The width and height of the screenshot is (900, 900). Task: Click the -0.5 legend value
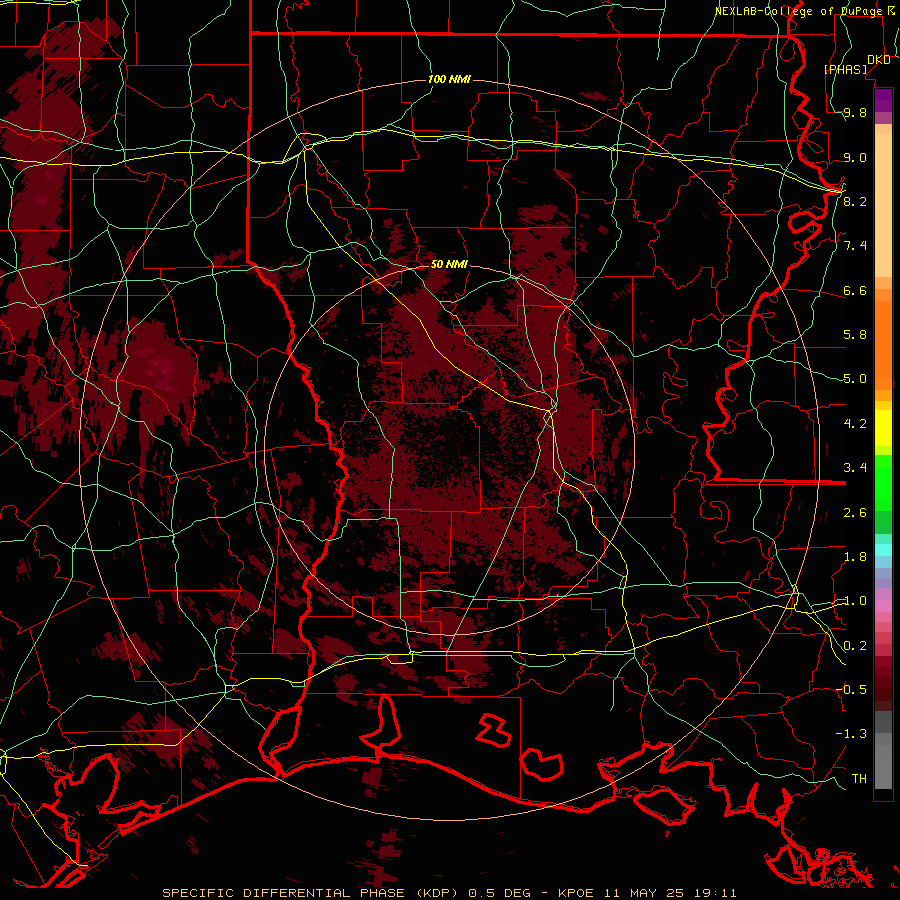pyautogui.click(x=851, y=689)
